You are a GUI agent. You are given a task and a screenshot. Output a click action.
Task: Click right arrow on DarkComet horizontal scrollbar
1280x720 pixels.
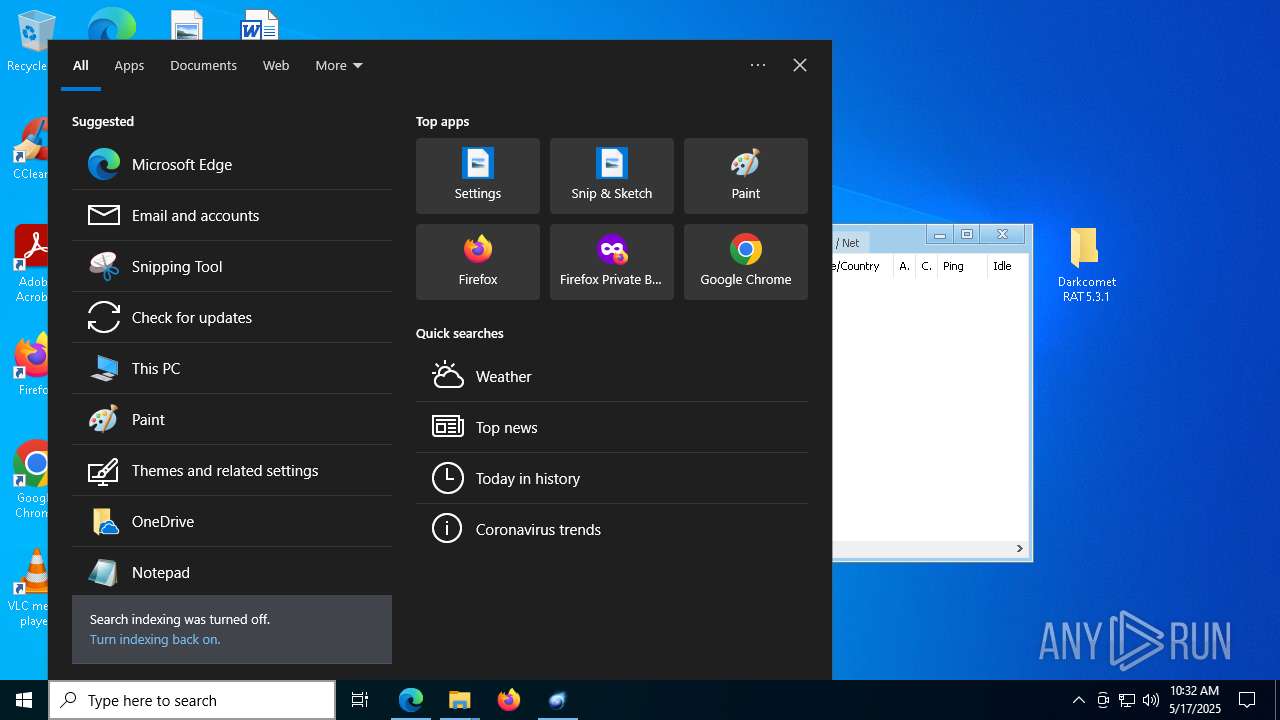coord(1020,548)
